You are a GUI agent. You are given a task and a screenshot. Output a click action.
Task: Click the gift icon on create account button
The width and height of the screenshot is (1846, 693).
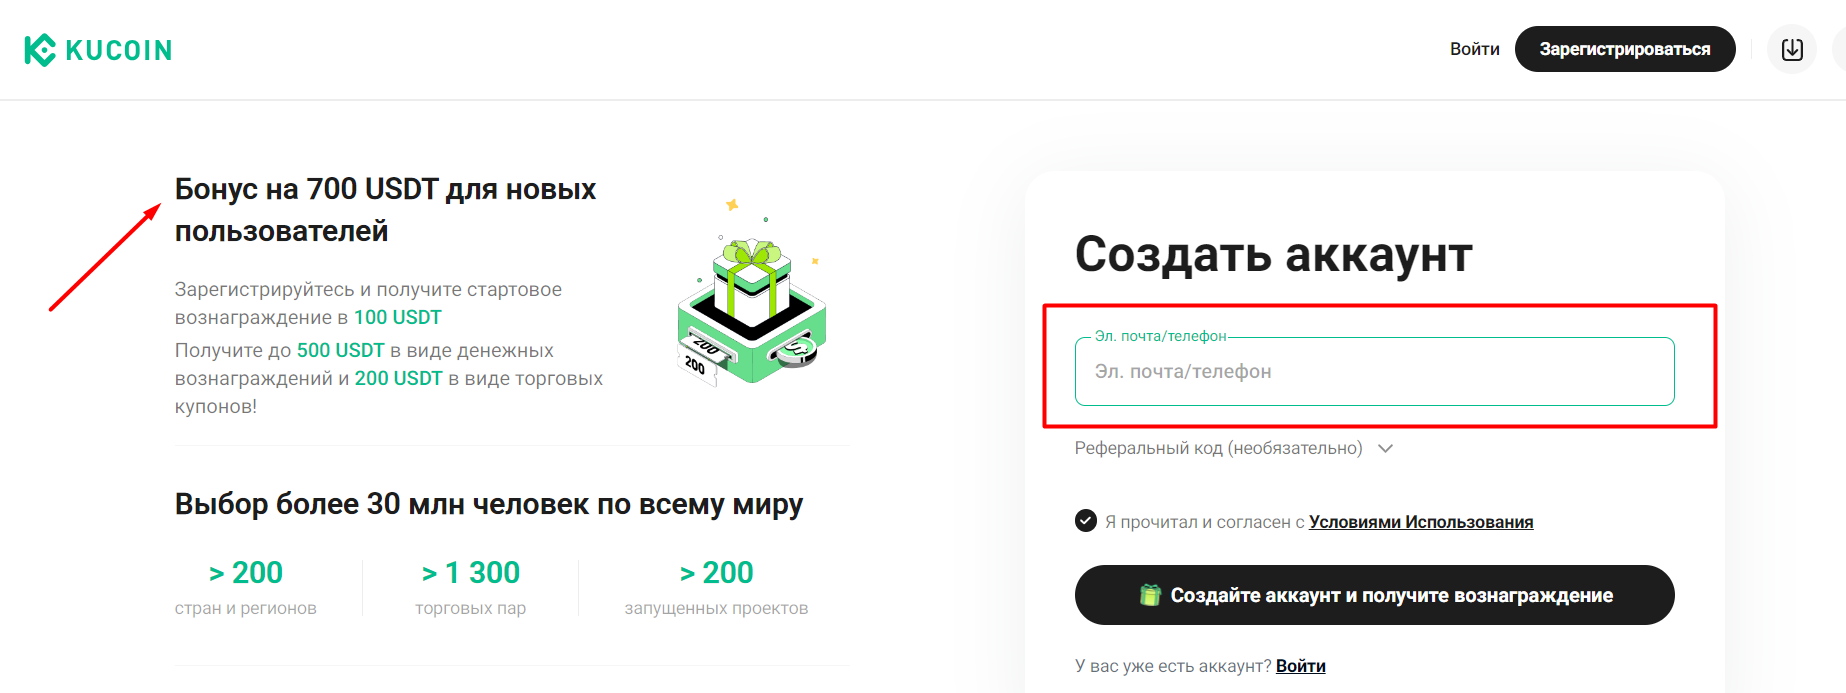1150,595
